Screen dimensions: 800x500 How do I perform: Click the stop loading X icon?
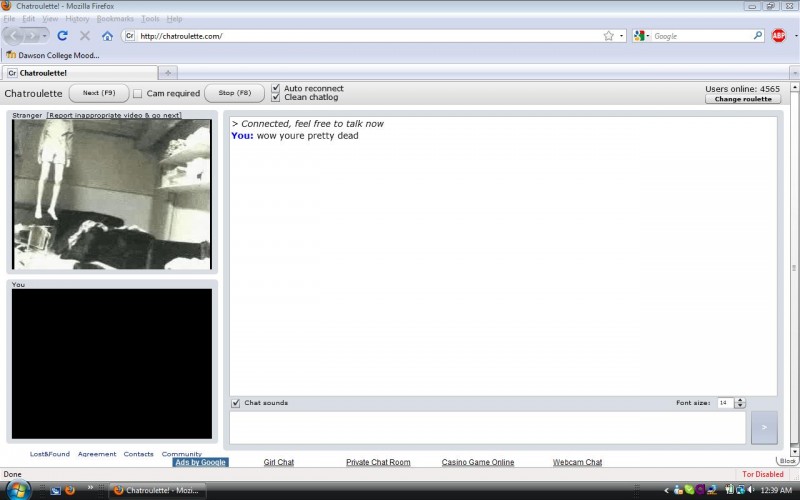(x=85, y=36)
